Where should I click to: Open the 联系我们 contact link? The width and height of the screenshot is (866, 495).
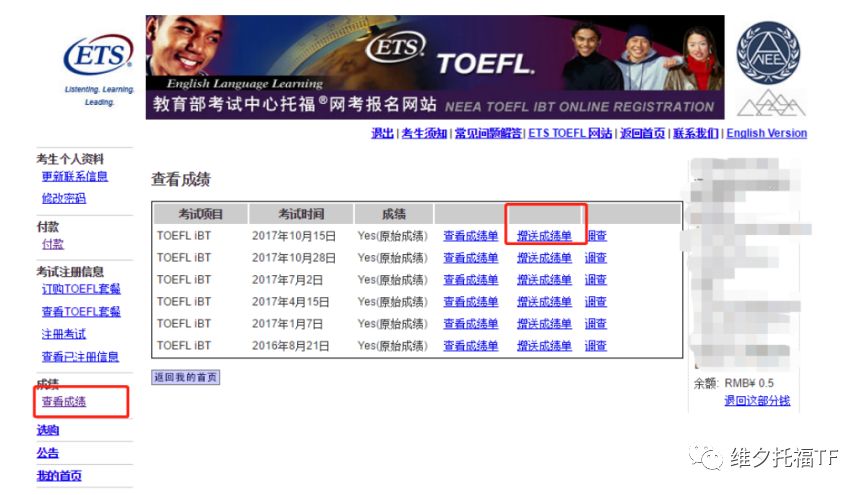coord(695,133)
